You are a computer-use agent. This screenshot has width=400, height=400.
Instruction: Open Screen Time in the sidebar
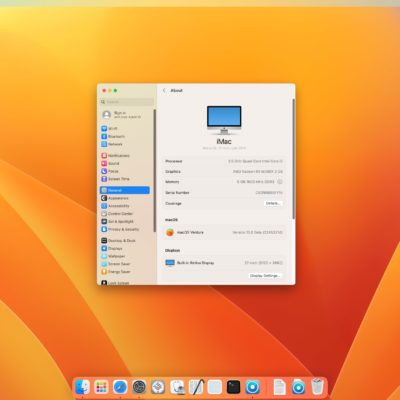click(125, 179)
